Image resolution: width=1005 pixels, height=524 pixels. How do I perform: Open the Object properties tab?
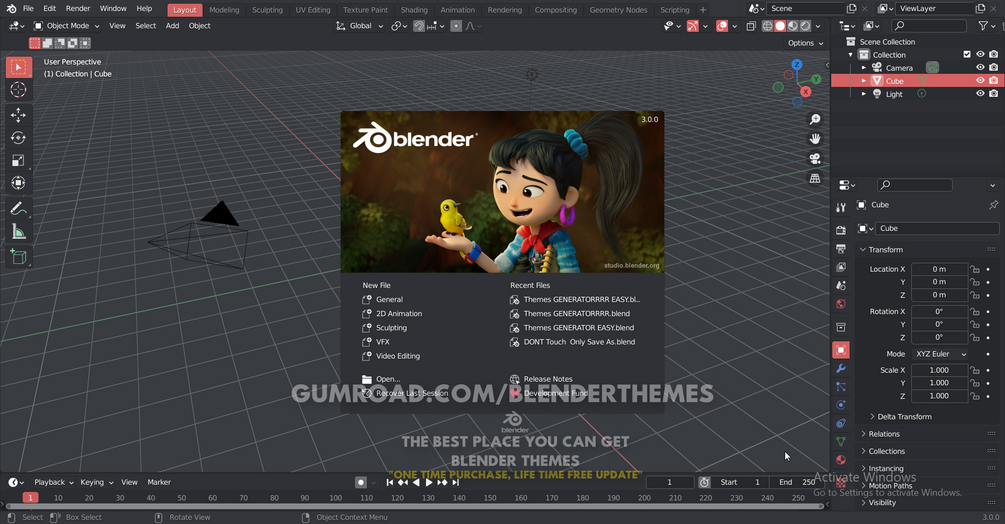(841, 350)
